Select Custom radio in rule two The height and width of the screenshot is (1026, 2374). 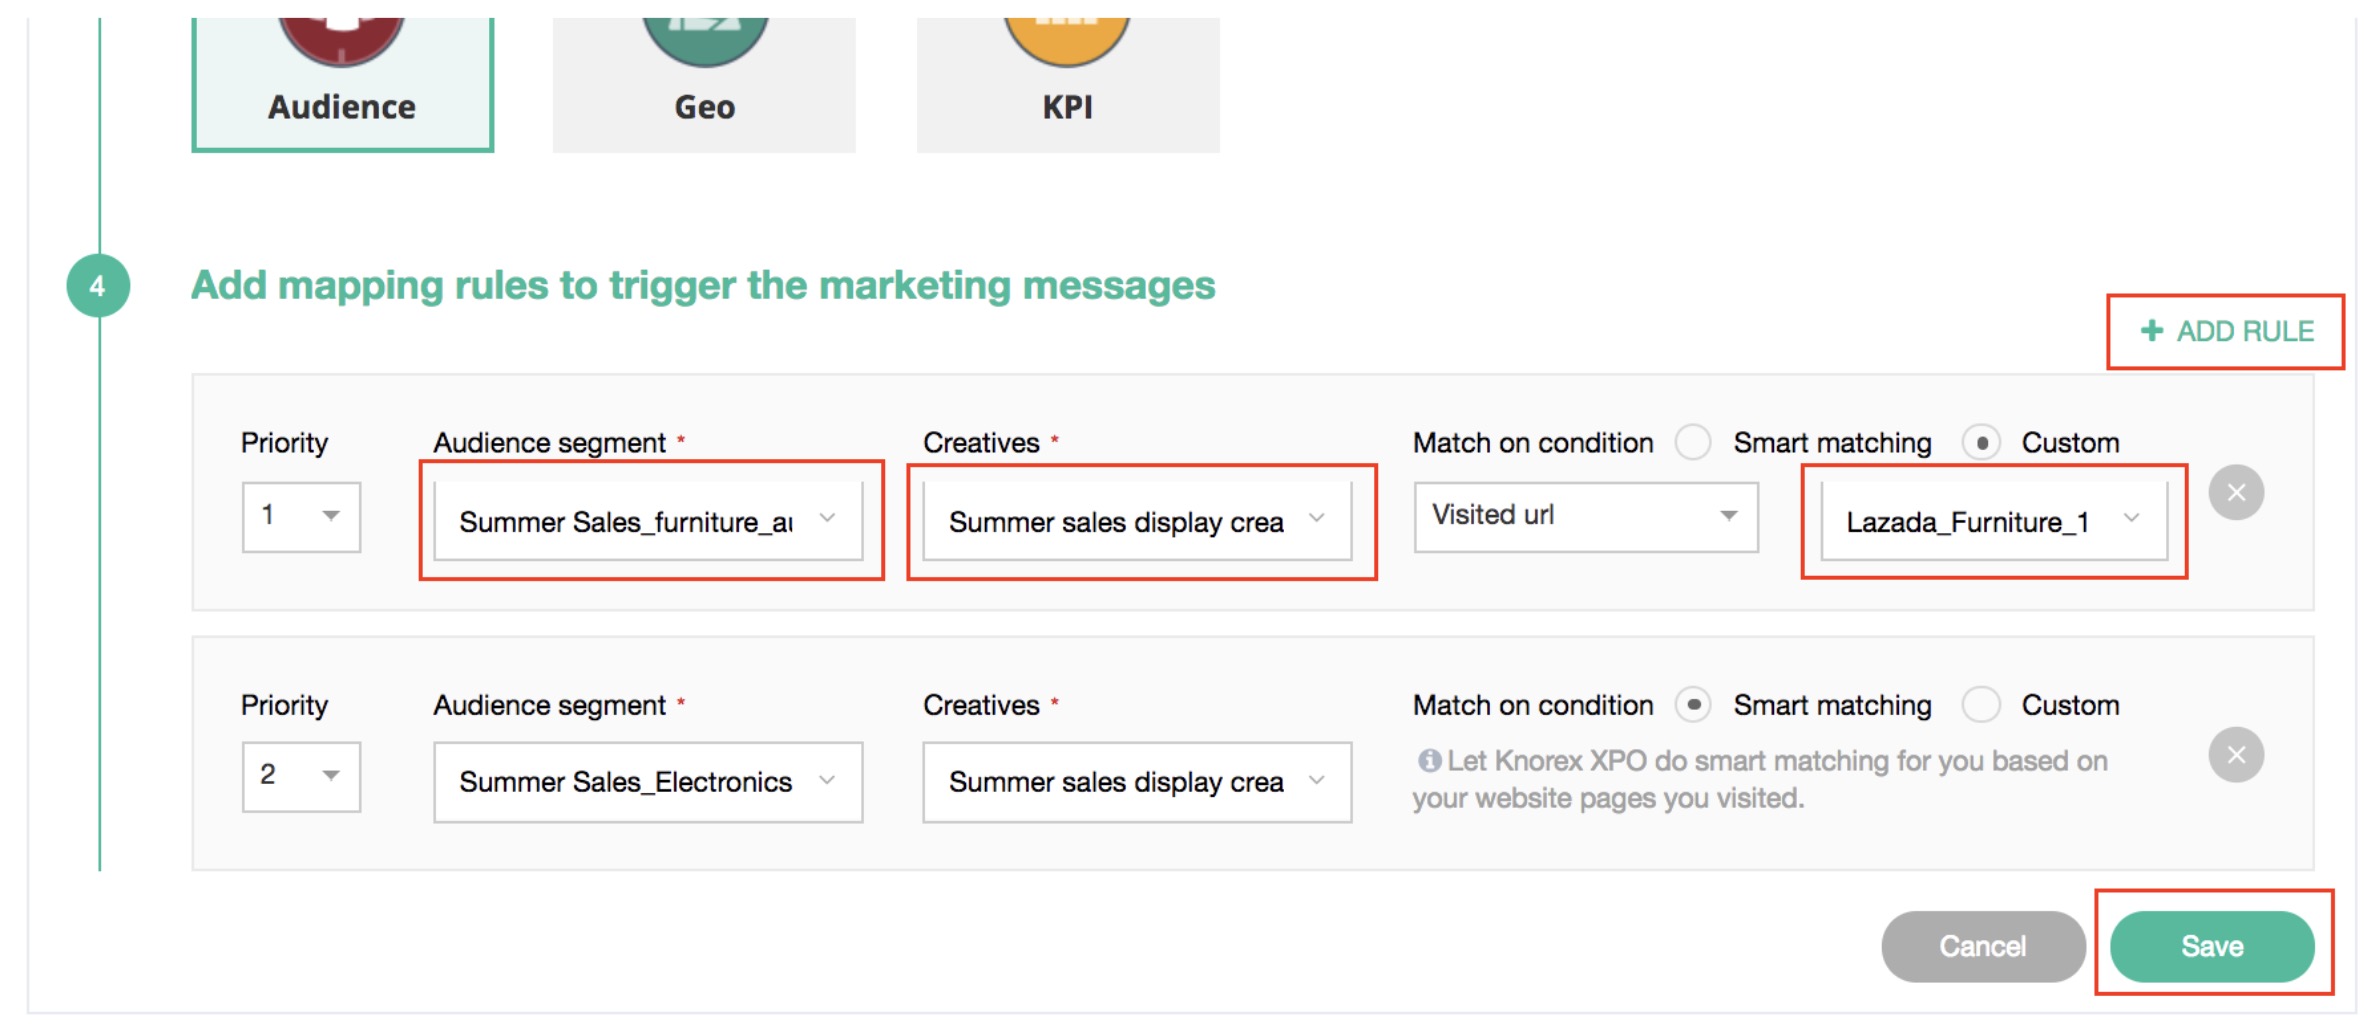coord(1981,705)
